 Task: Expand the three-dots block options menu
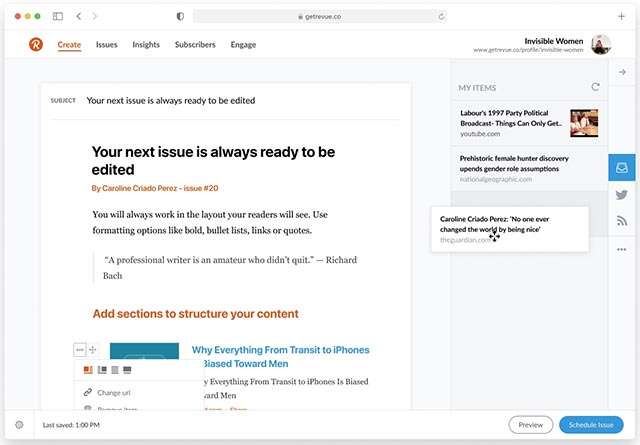pyautogui.click(x=80, y=349)
